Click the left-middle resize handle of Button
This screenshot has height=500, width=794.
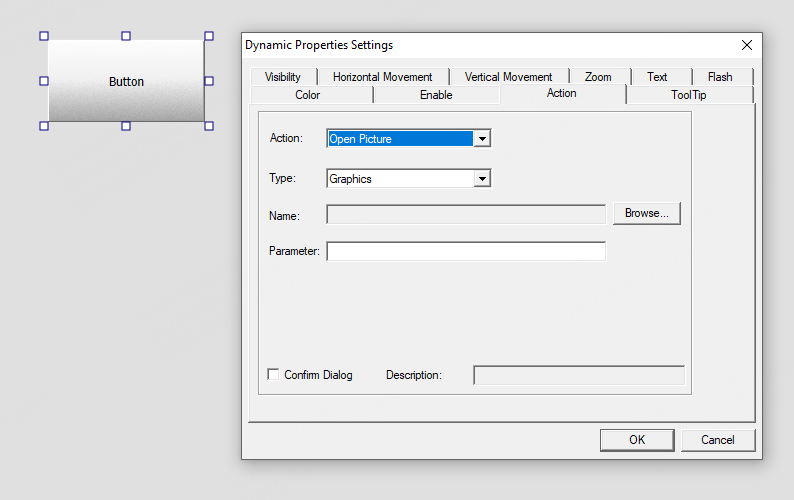click(44, 81)
